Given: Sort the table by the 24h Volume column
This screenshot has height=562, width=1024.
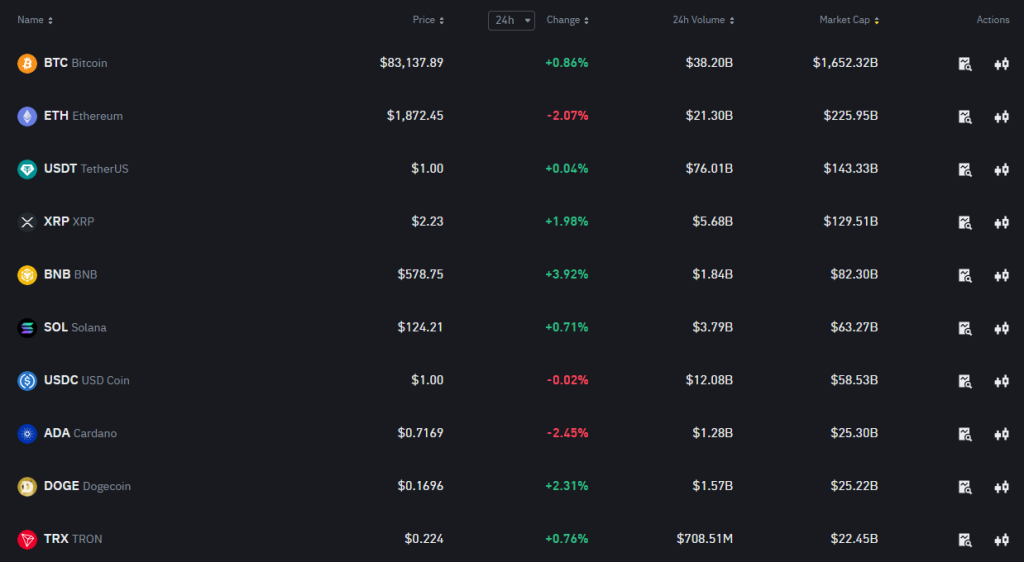Looking at the screenshot, I should (703, 20).
